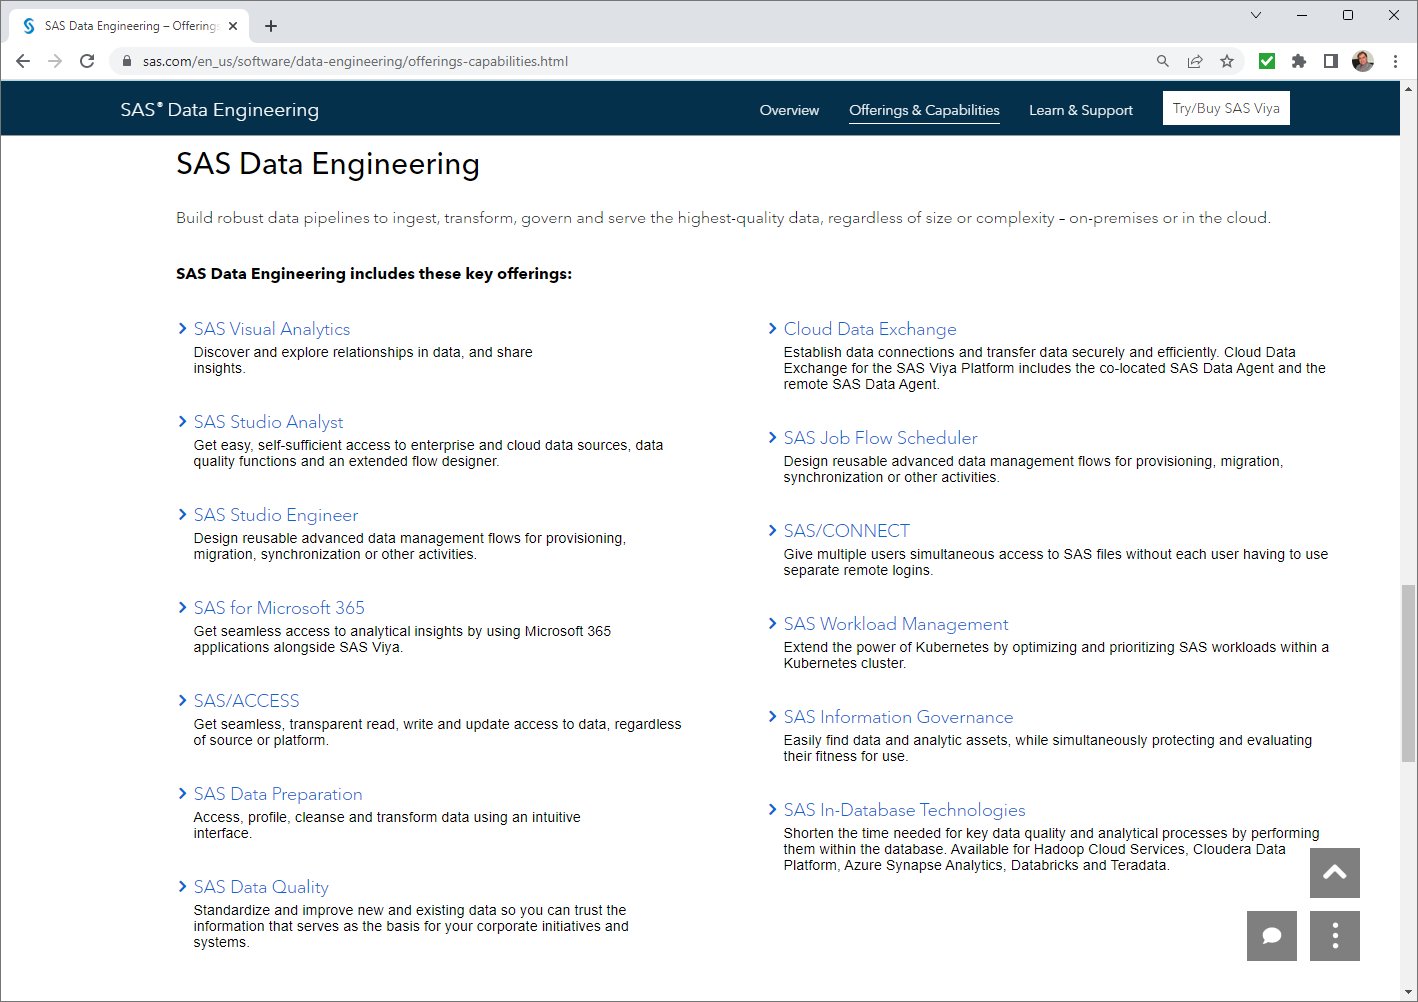Click the chevron beside SAS Job Flow Scheduler
The image size is (1418, 1002).
pos(772,437)
